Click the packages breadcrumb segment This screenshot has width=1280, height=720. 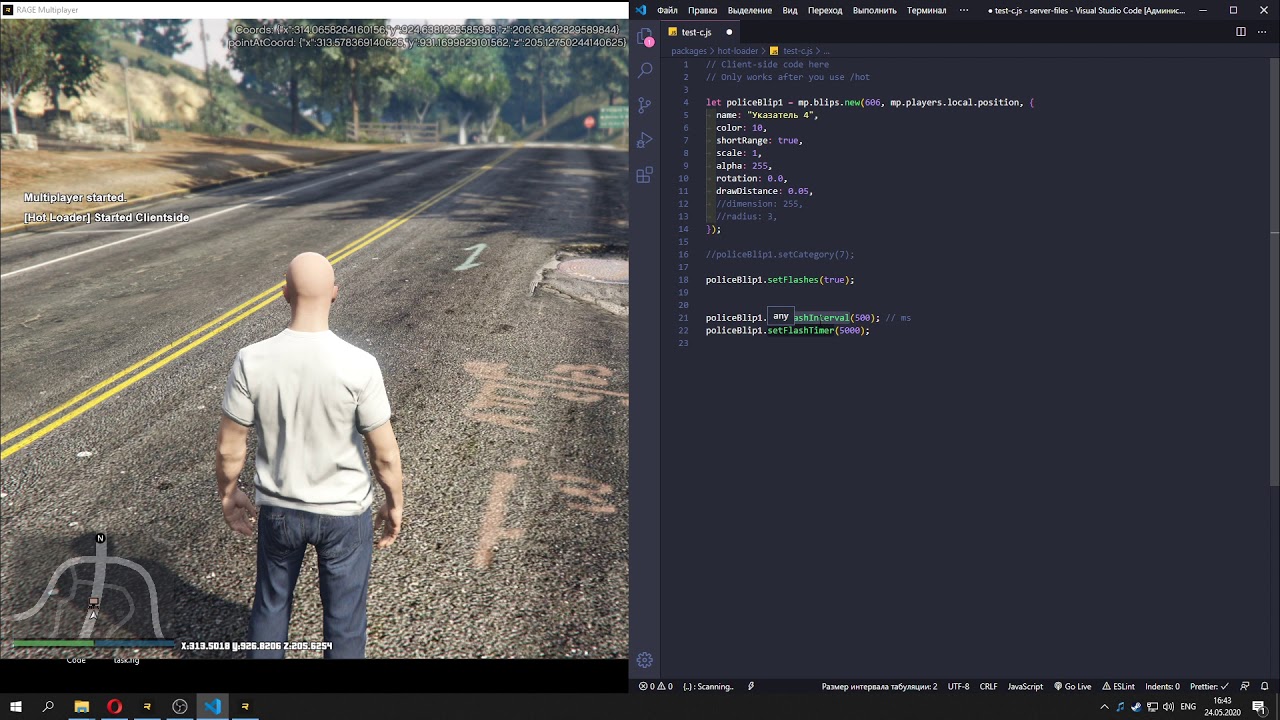(689, 50)
